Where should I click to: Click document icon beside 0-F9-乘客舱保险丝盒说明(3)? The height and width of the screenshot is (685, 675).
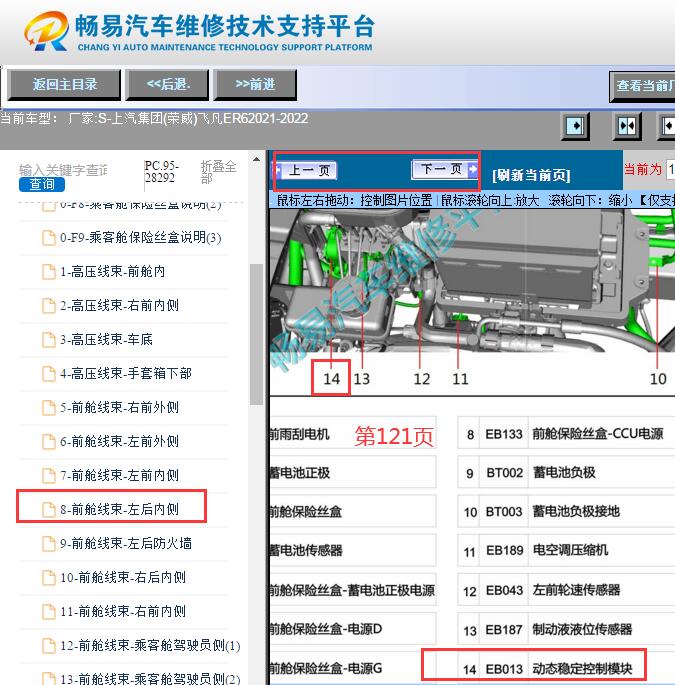pos(48,238)
